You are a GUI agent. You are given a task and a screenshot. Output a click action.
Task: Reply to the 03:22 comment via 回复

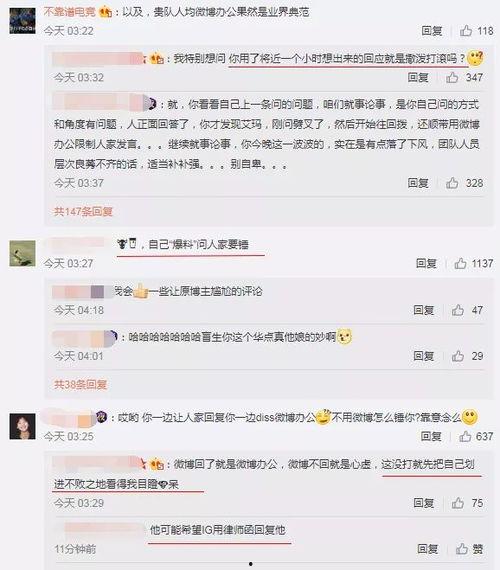(x=432, y=31)
